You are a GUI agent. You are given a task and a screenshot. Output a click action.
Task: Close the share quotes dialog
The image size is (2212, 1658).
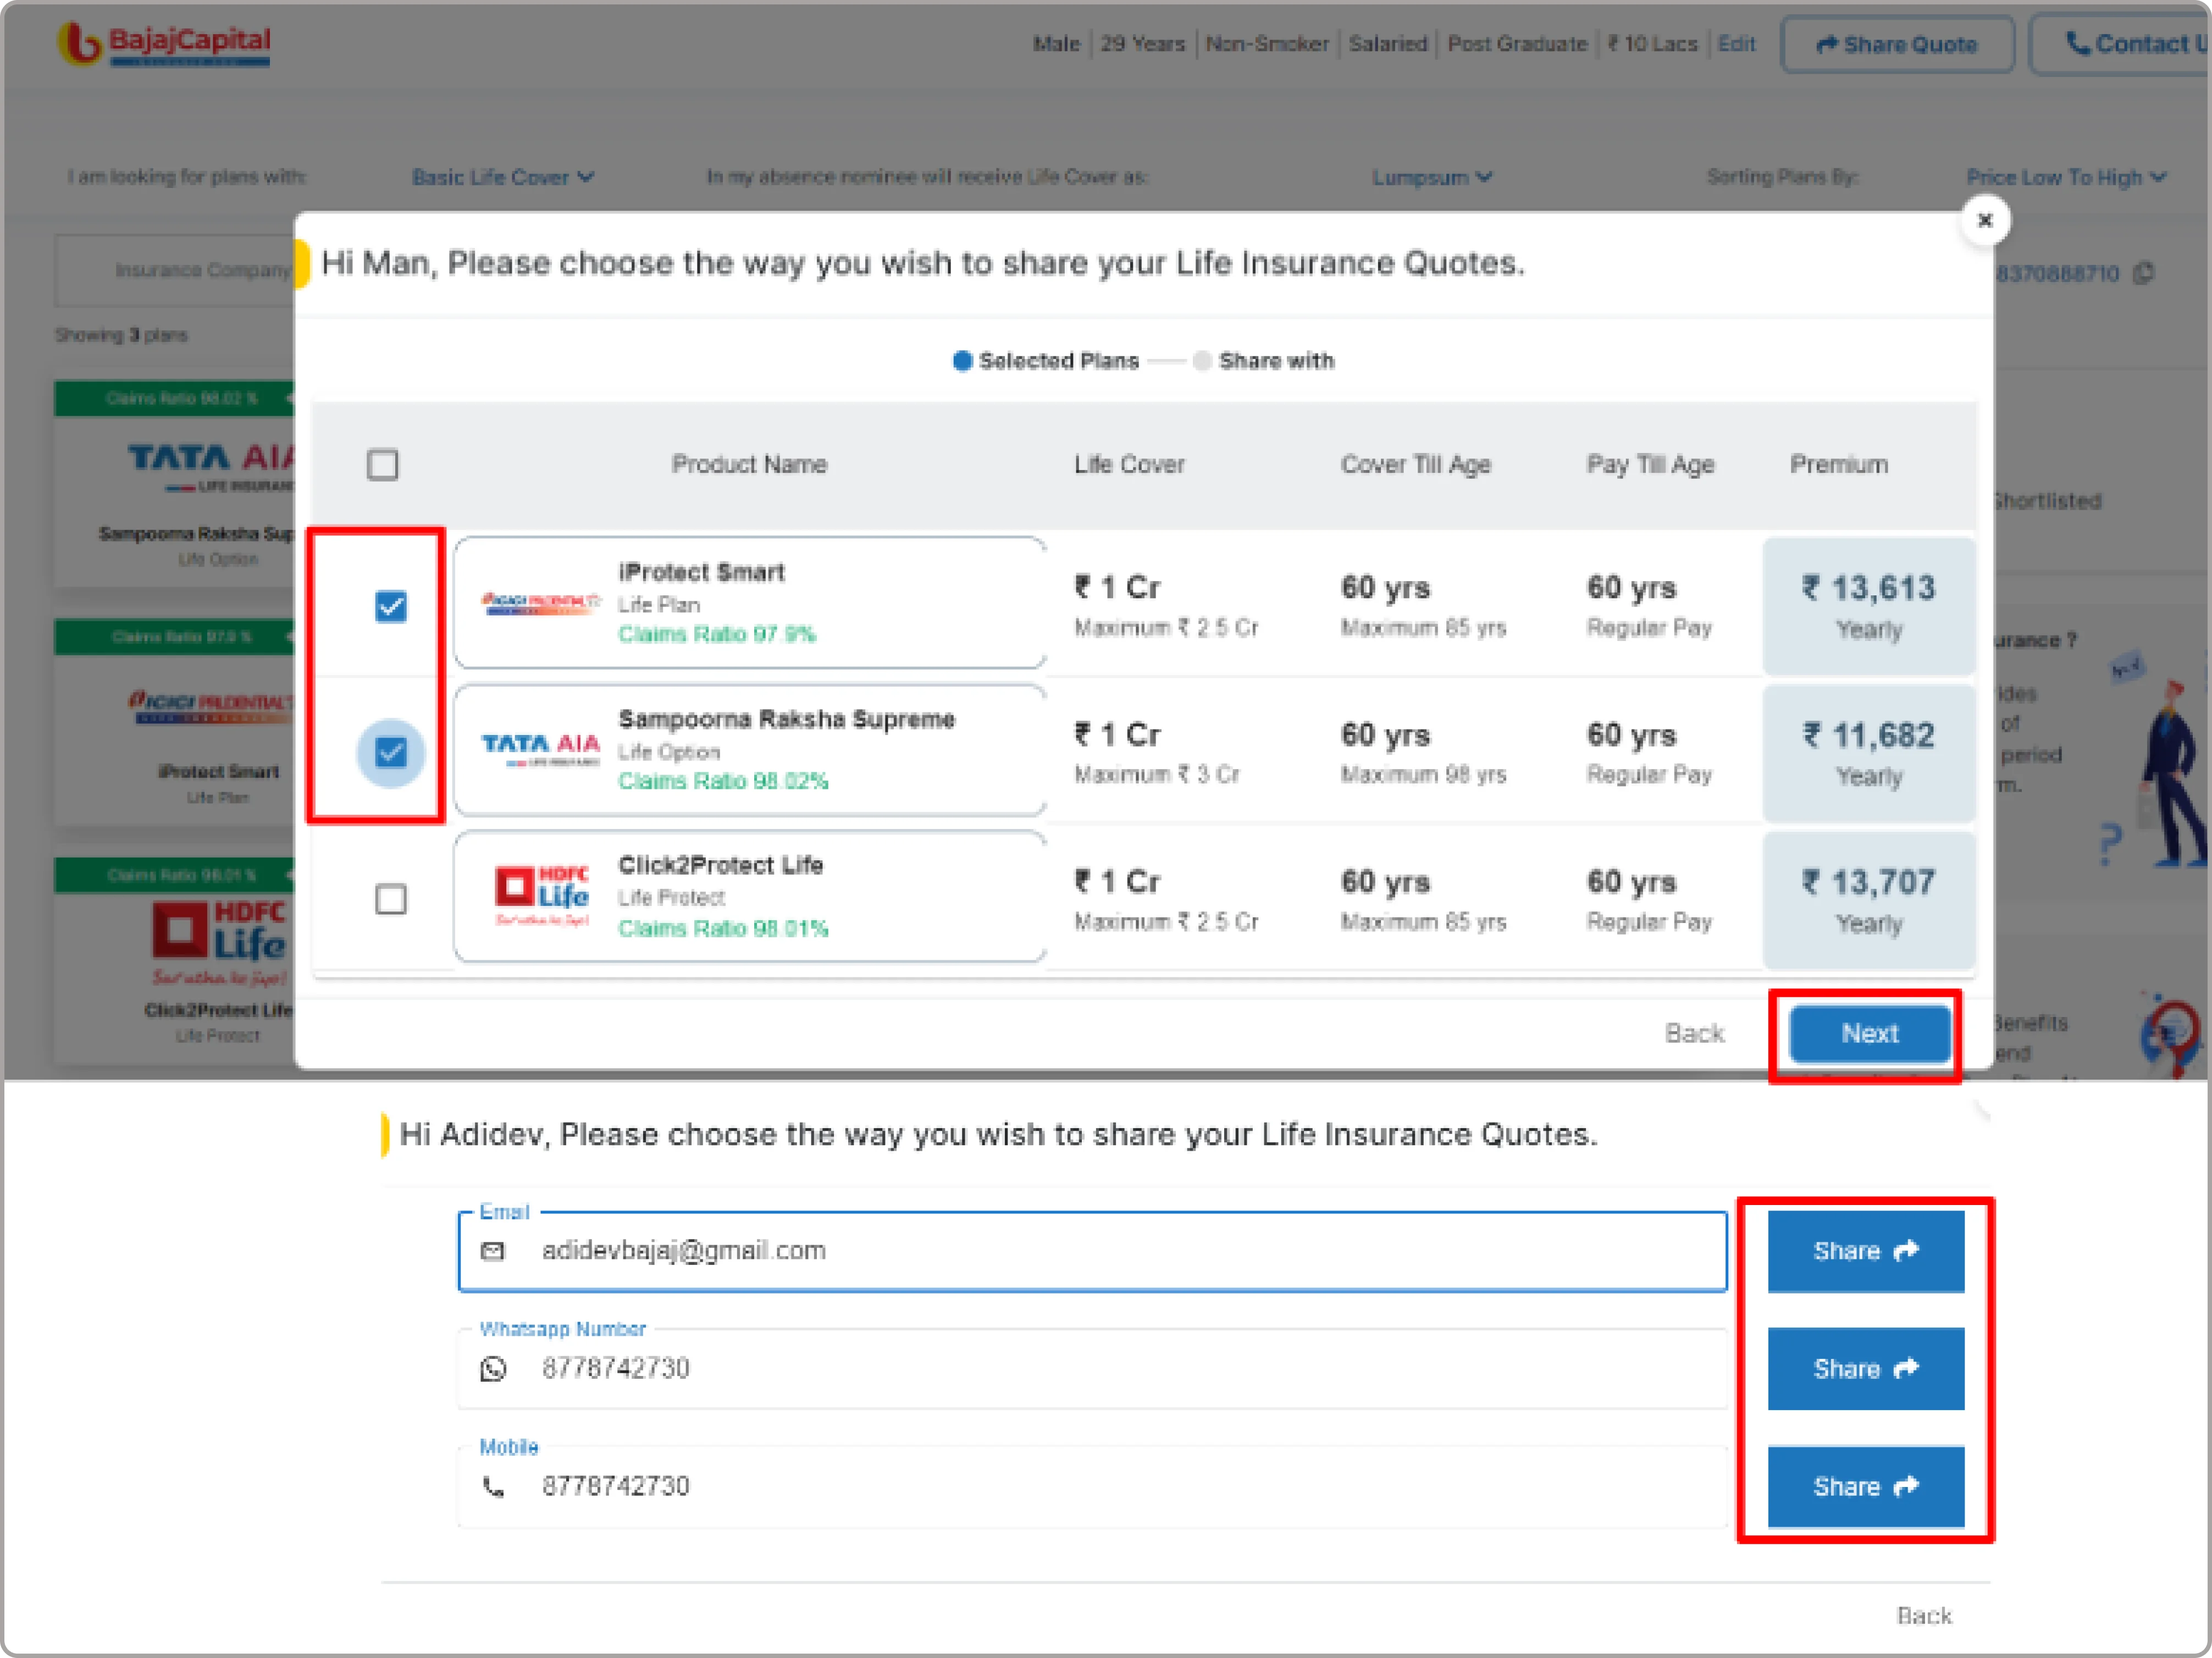click(x=1985, y=220)
